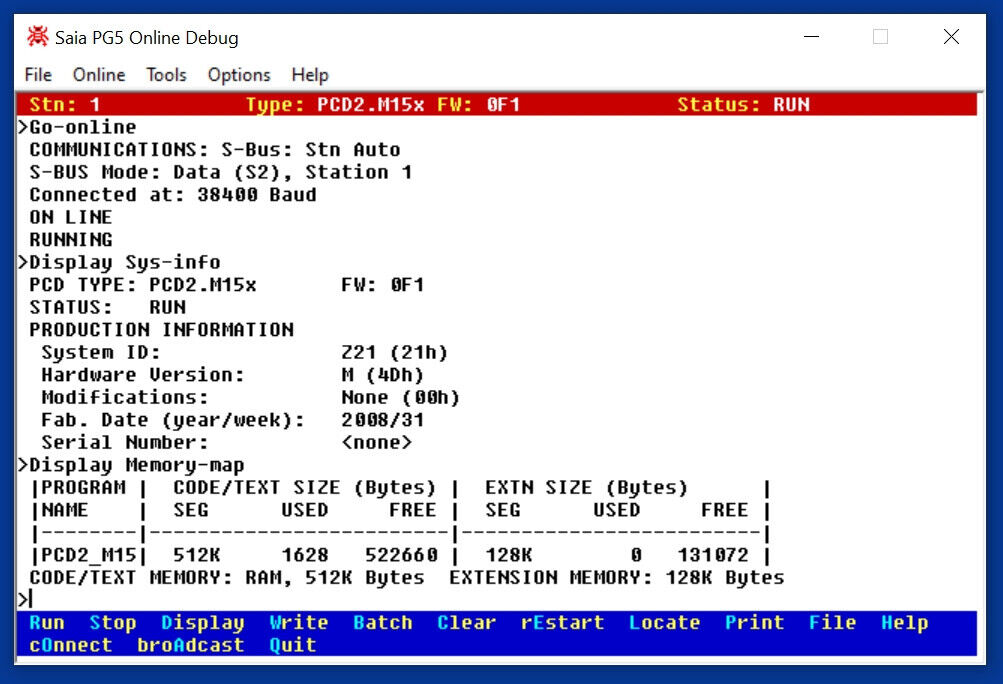The width and height of the screenshot is (1003, 684).
Task: Click the '>Display Sys-info' line
Action: pos(119,262)
